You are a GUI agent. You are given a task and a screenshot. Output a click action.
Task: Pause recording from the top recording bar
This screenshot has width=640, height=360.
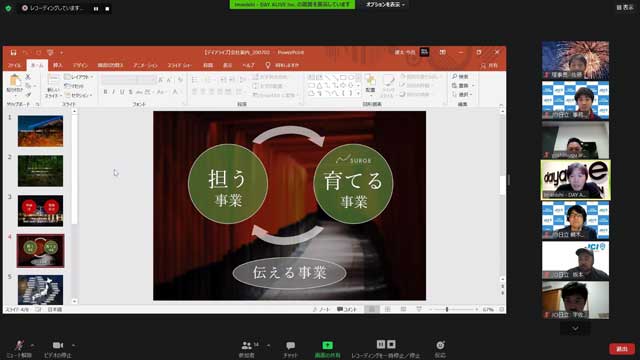96,8
